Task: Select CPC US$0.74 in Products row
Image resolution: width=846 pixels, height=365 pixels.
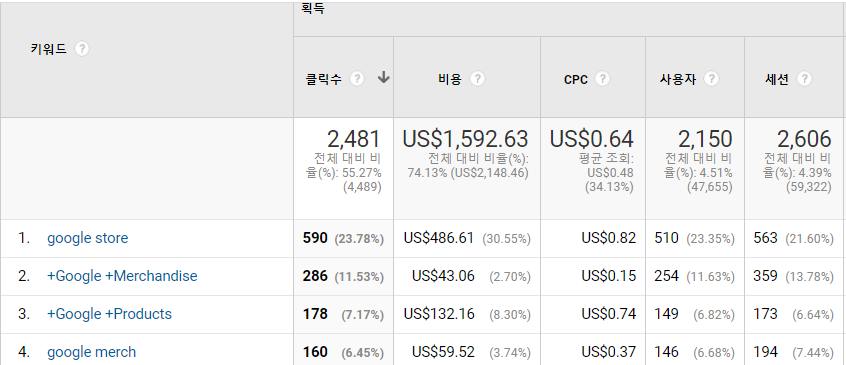Action: 609,314
